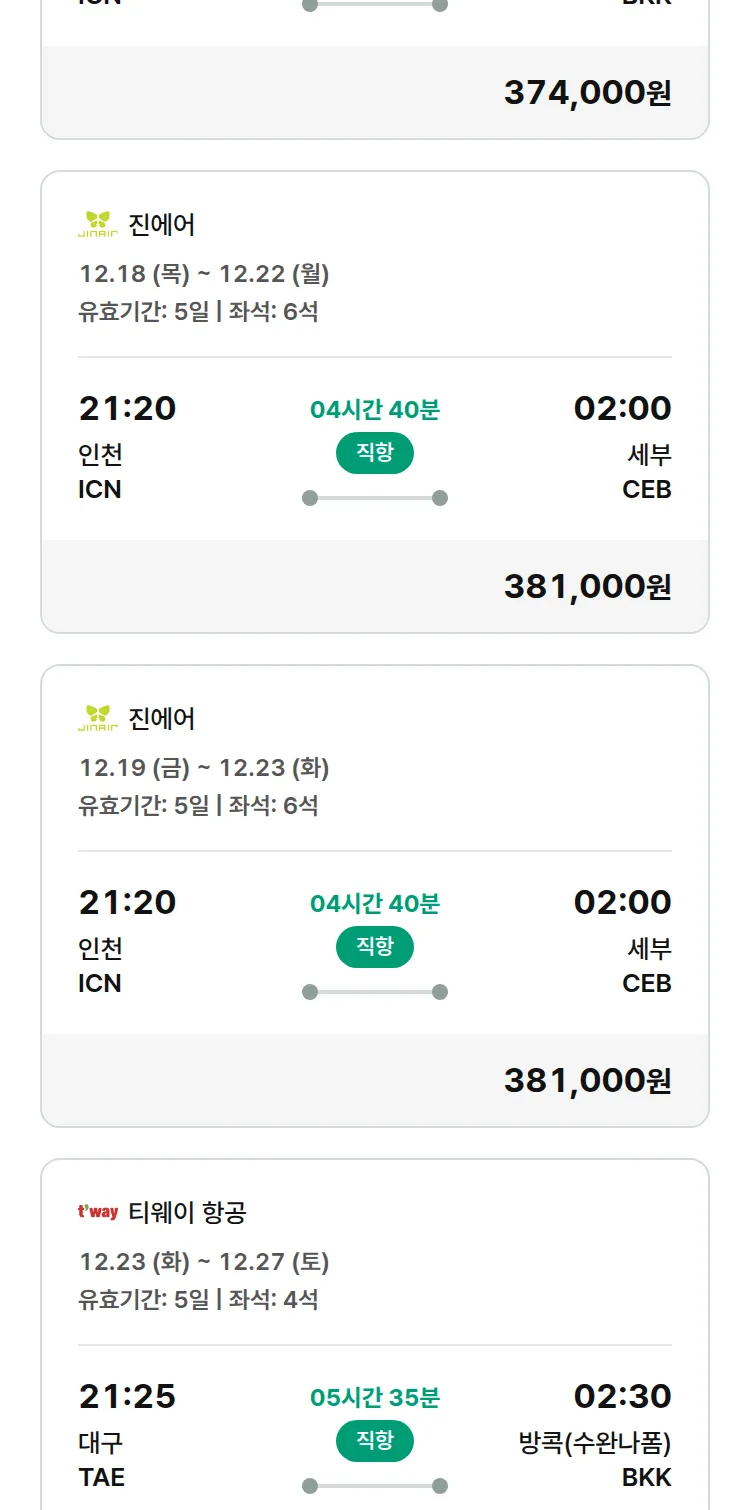Tap the 직항 badge on the Daegu–Bangkok flight

click(x=375, y=1441)
